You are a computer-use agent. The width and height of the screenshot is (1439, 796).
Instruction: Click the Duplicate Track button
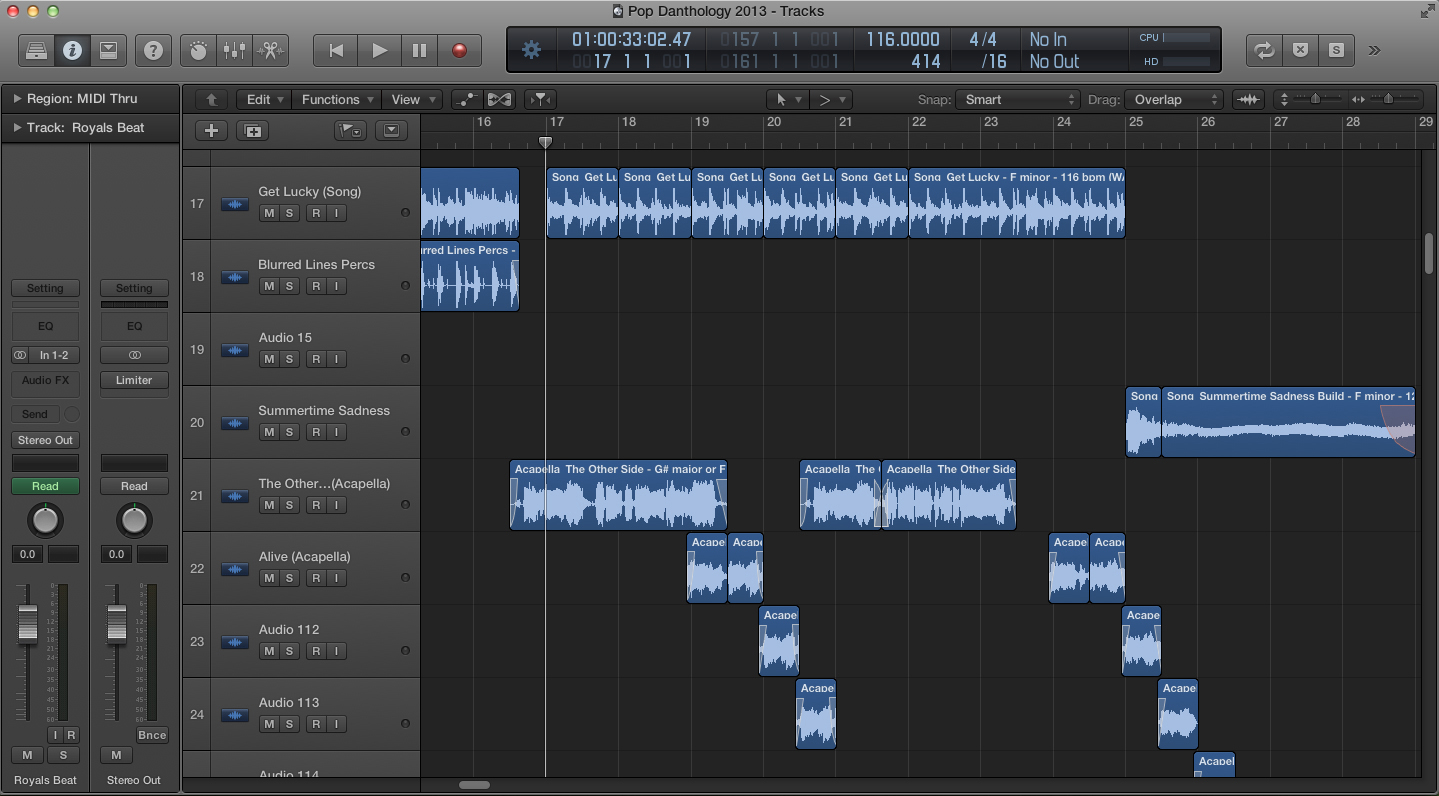253,131
